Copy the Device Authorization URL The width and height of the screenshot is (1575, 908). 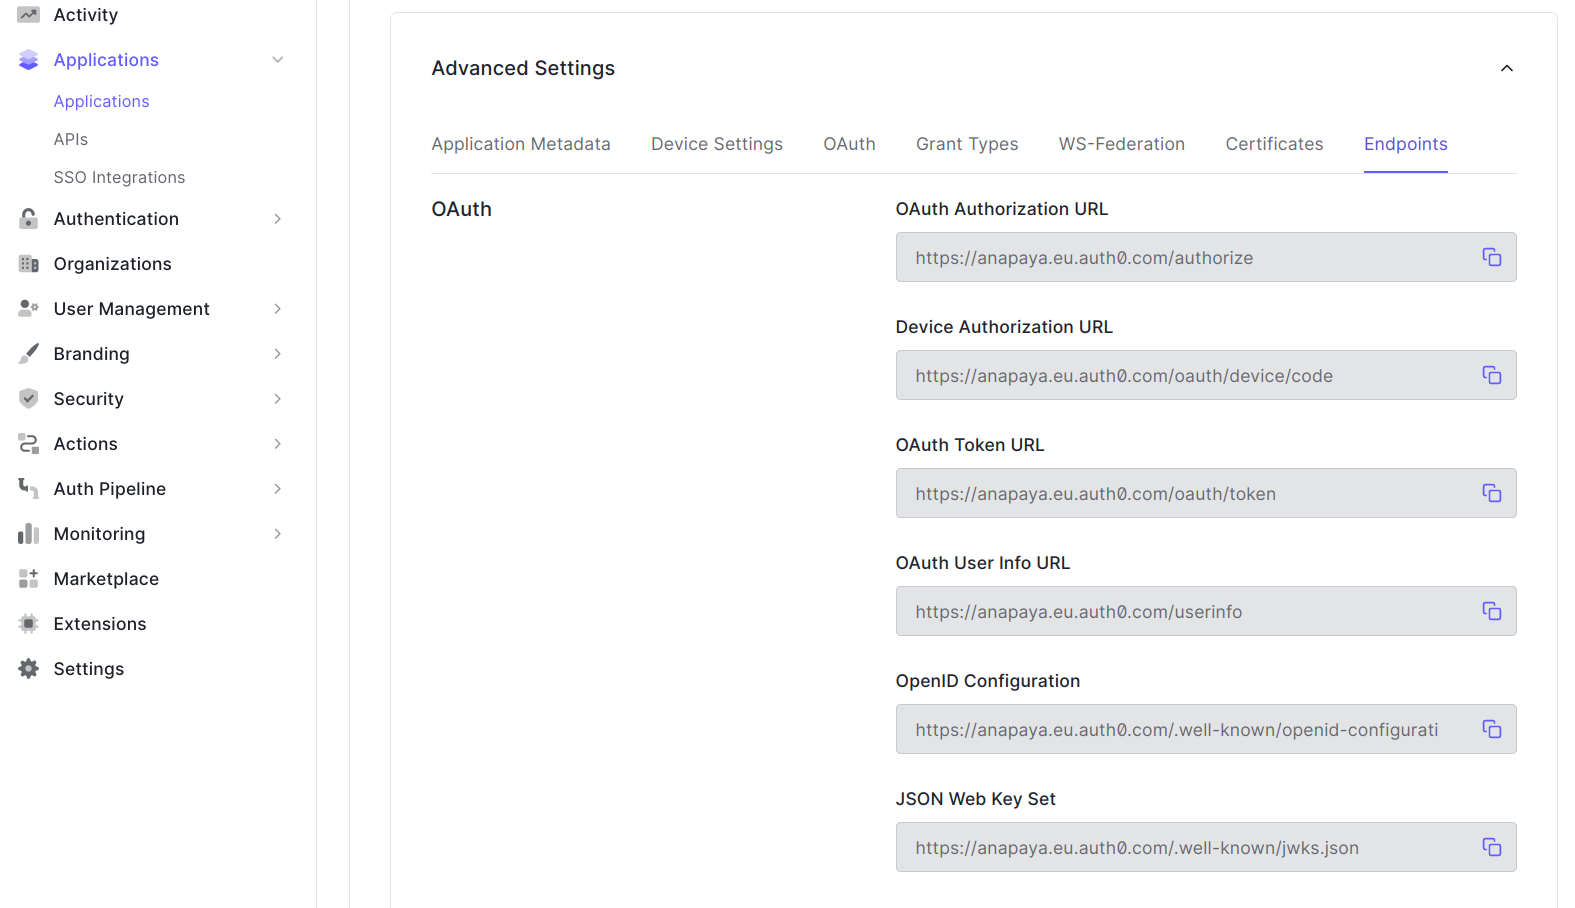click(x=1491, y=375)
